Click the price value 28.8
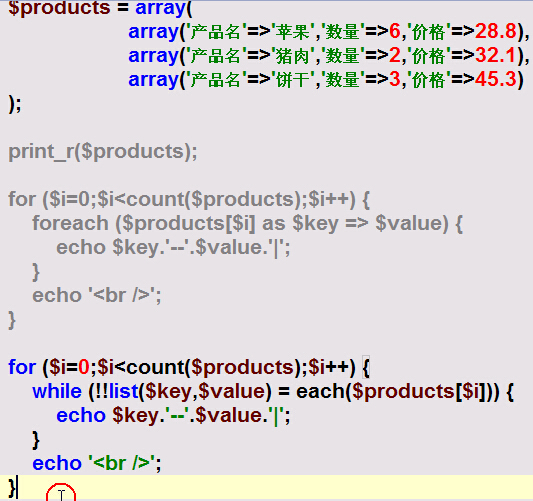Screen dimensions: 533x501 (x=496, y=31)
